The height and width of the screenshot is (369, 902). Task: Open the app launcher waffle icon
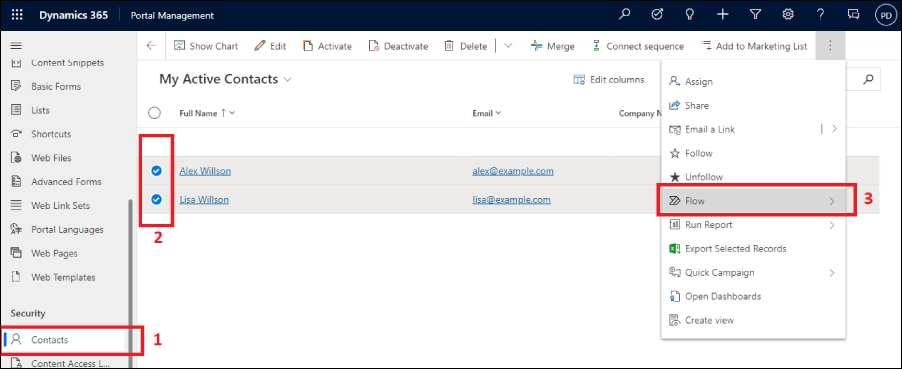(17, 16)
